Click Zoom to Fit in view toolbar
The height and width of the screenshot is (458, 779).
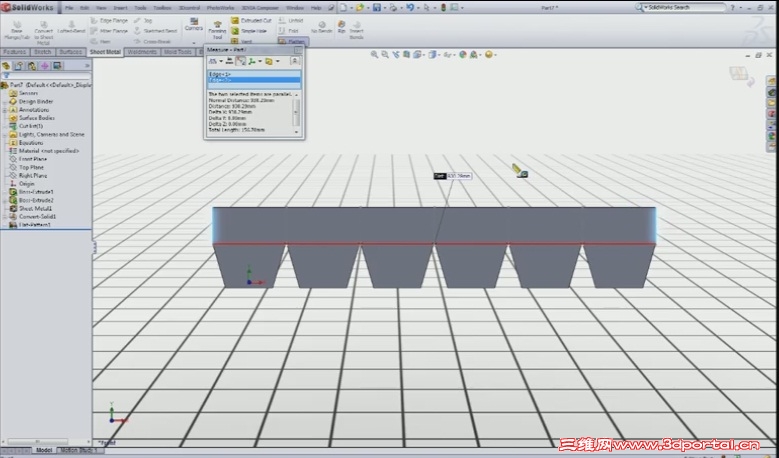(x=374, y=55)
